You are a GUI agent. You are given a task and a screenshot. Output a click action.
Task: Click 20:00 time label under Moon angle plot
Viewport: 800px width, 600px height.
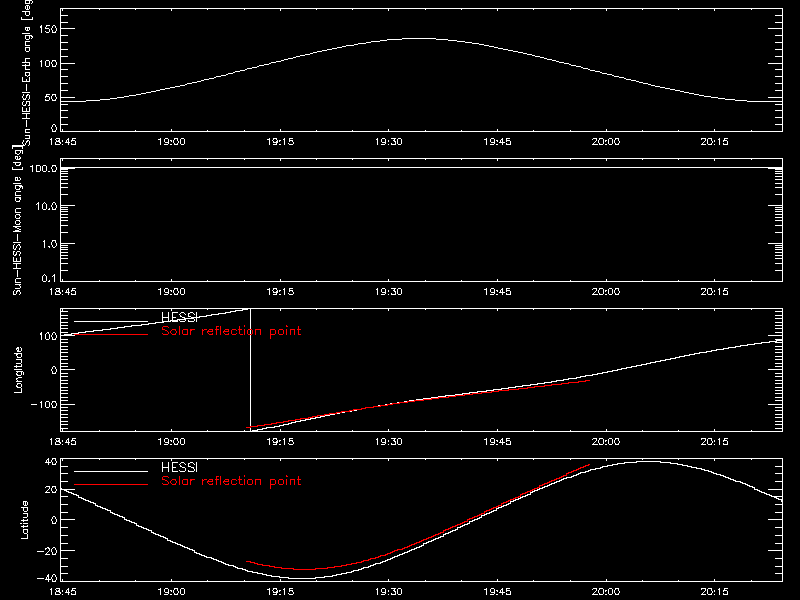click(x=606, y=291)
